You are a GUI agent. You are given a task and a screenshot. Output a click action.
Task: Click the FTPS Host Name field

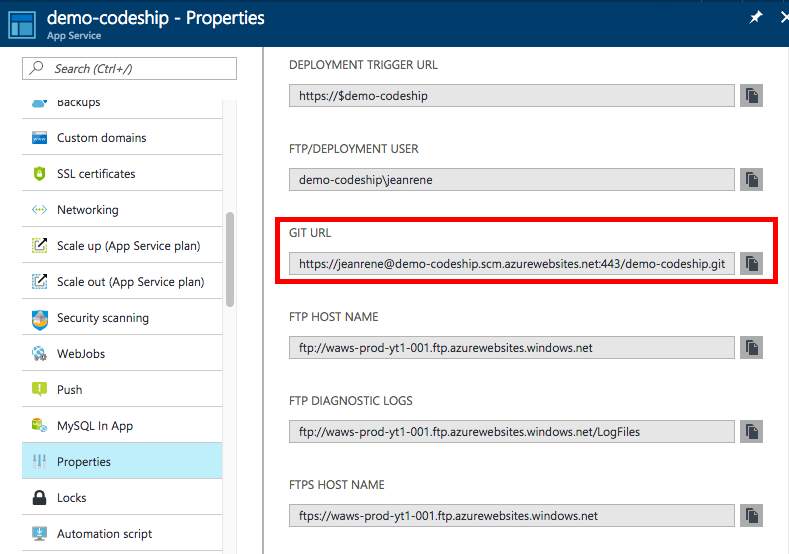(512, 516)
